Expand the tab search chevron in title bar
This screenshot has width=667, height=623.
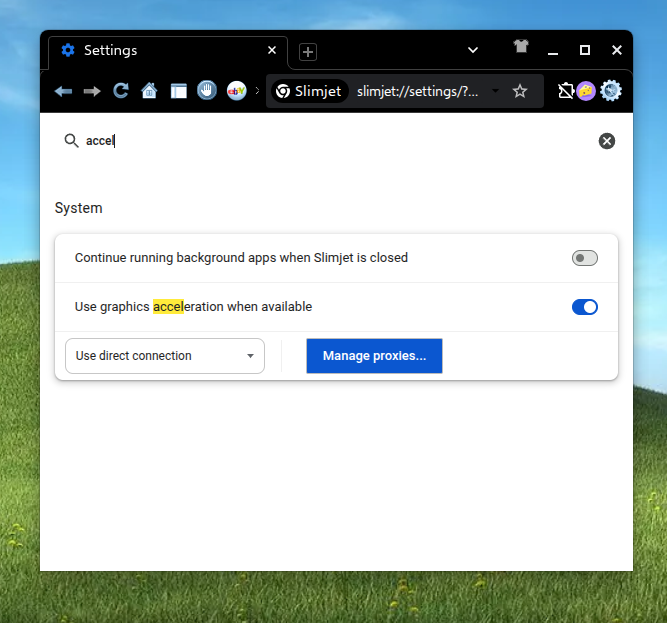[473, 50]
